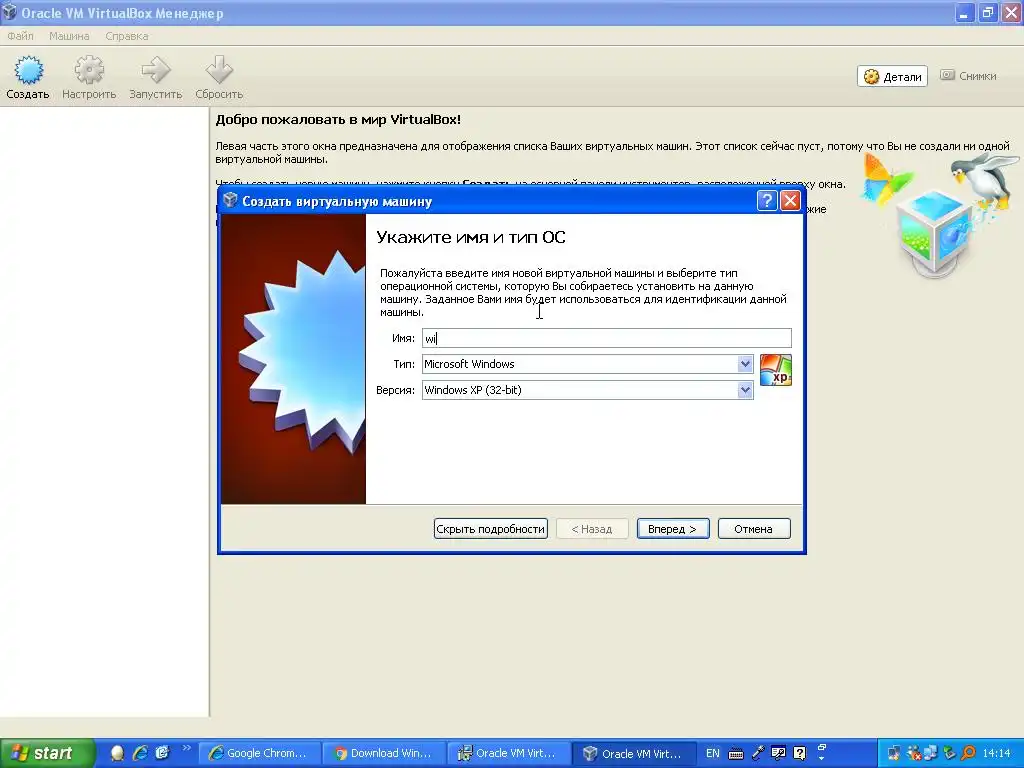Switch to Google Chrome taskbar item
Image resolution: width=1024 pixels, height=768 pixels.
[260, 753]
